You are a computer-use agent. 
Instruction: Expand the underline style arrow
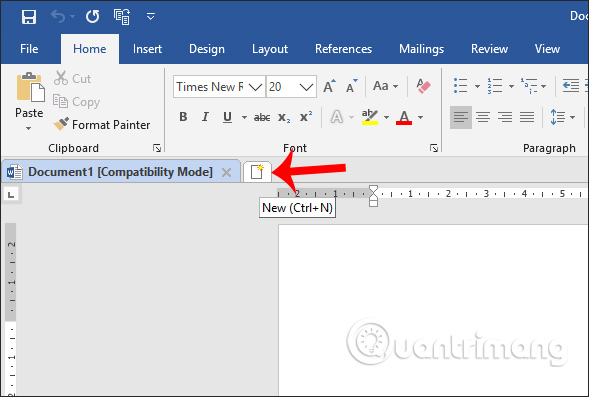[x=244, y=118]
